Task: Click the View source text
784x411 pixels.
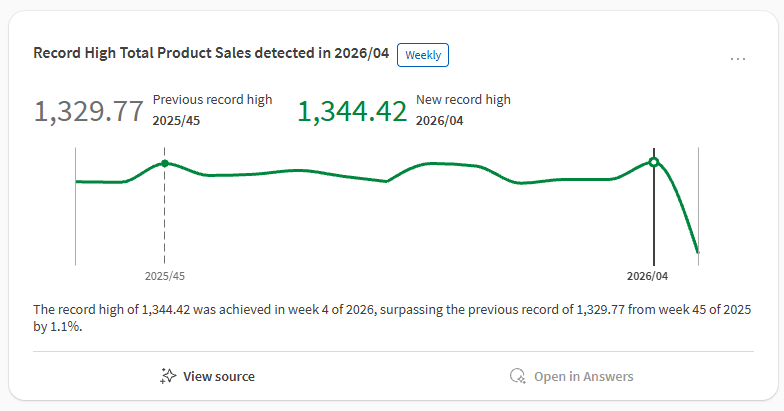Action: pos(218,376)
